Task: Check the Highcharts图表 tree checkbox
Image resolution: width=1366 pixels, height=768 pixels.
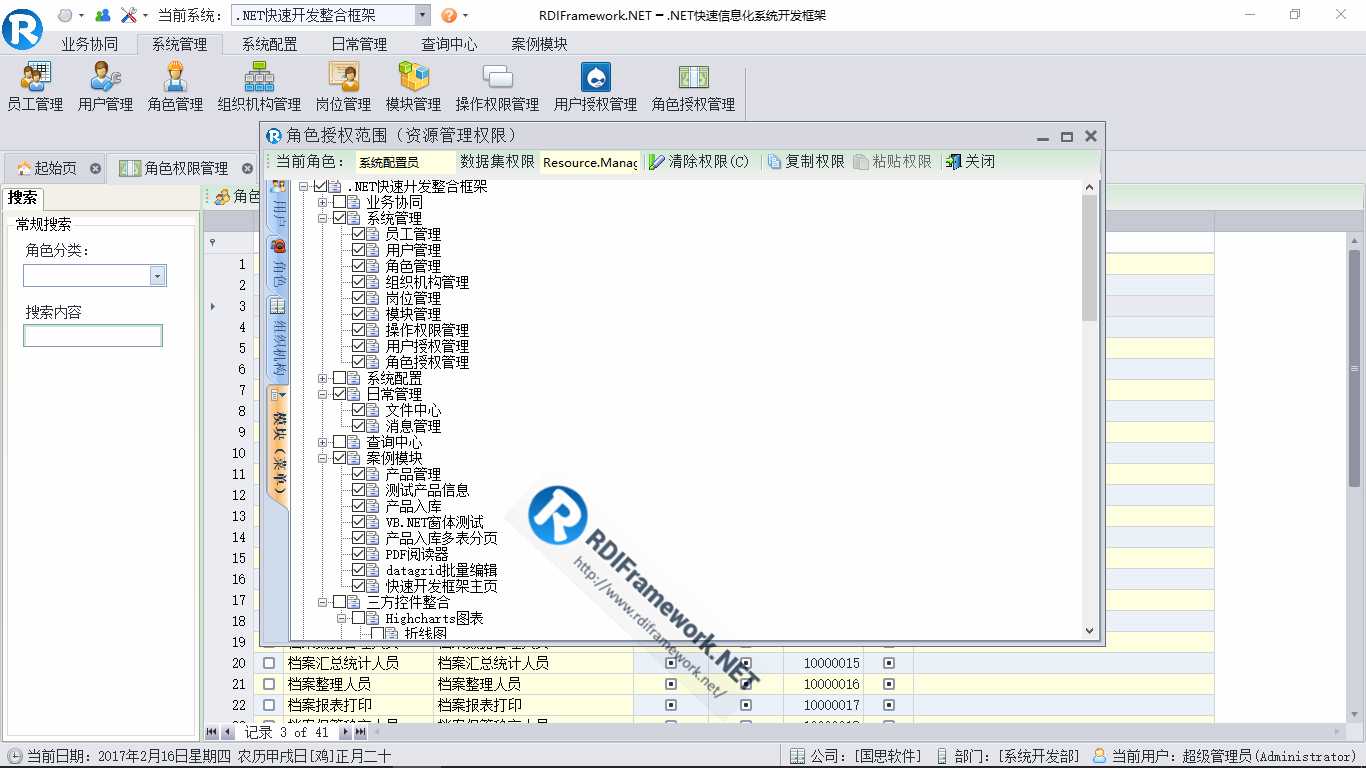Action: click(358, 619)
